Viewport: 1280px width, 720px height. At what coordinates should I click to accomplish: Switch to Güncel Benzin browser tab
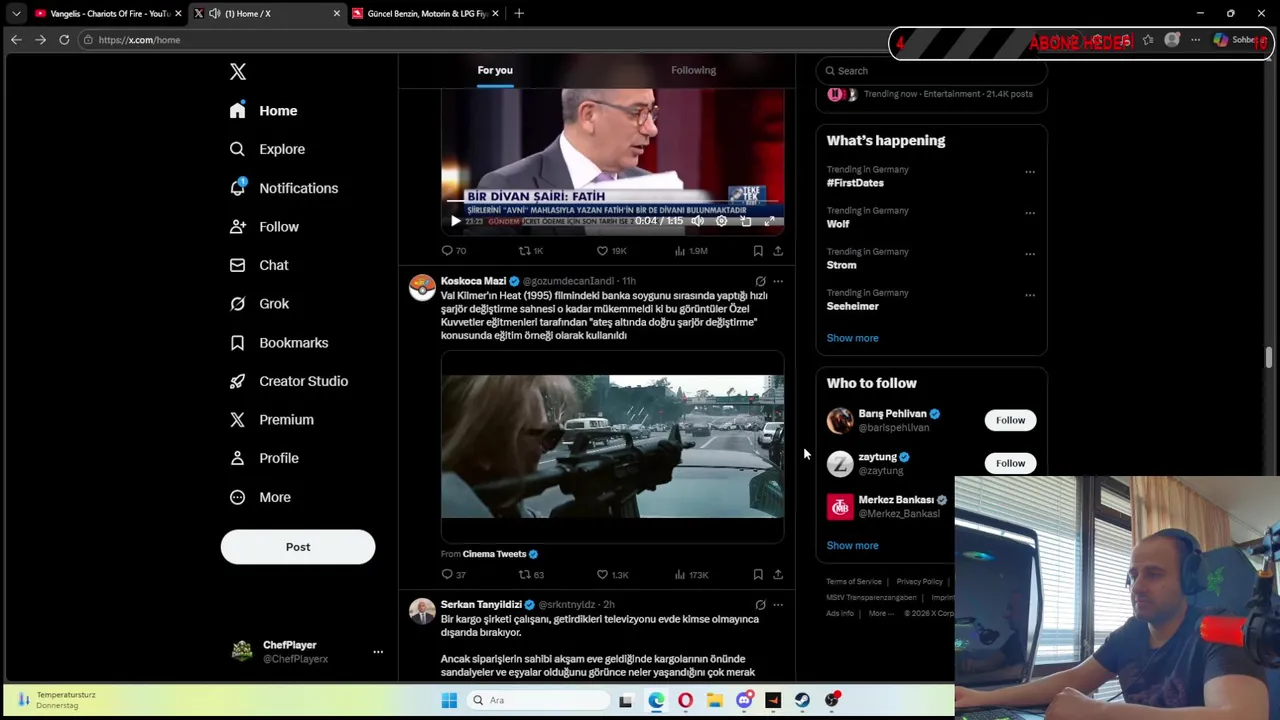(425, 14)
